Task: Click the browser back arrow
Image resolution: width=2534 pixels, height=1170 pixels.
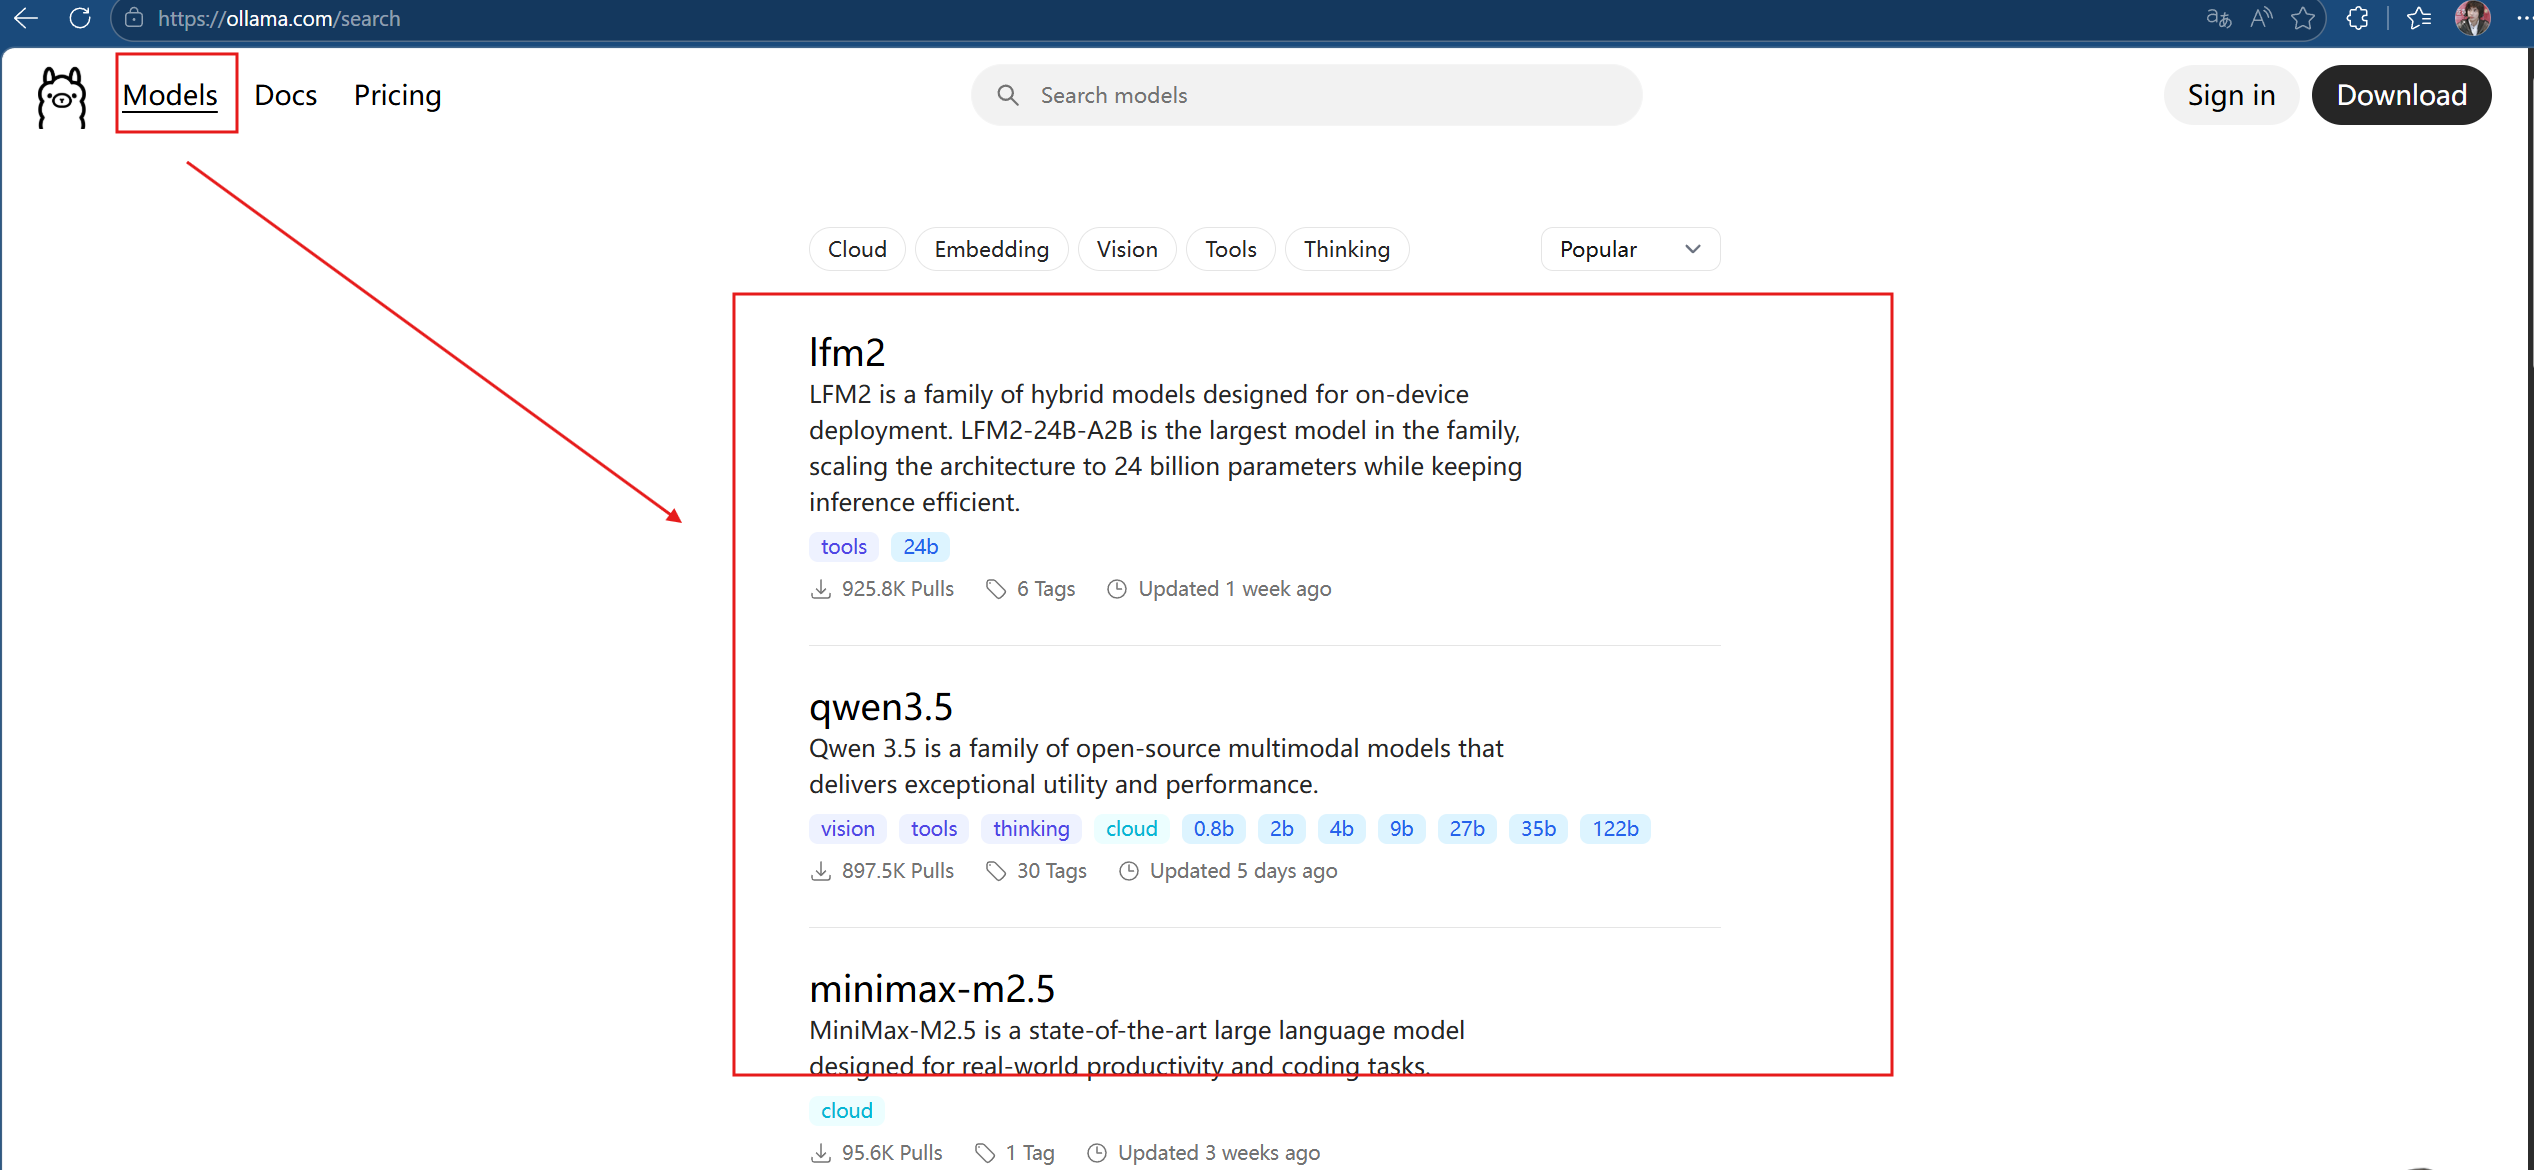Action: click(27, 18)
